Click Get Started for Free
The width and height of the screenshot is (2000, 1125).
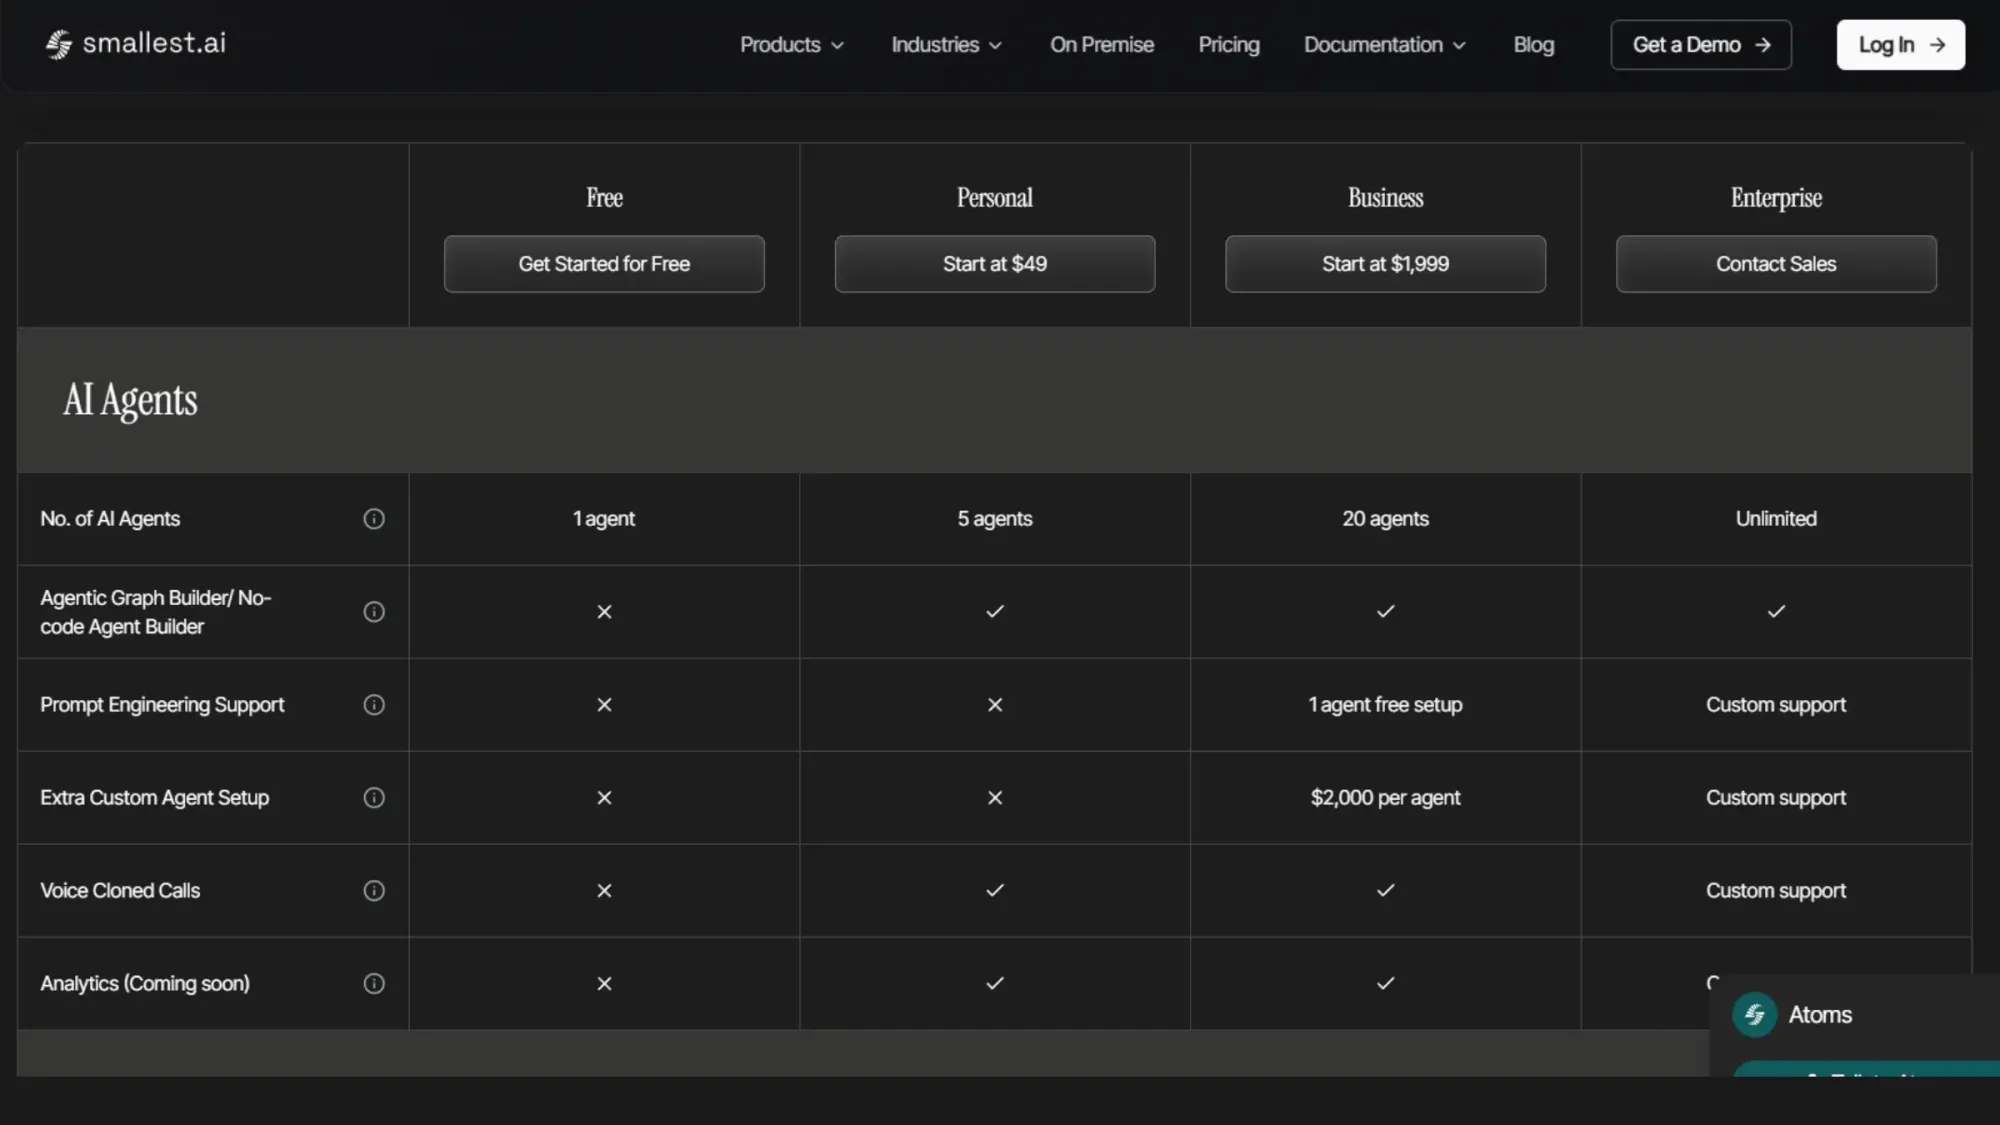(x=603, y=264)
